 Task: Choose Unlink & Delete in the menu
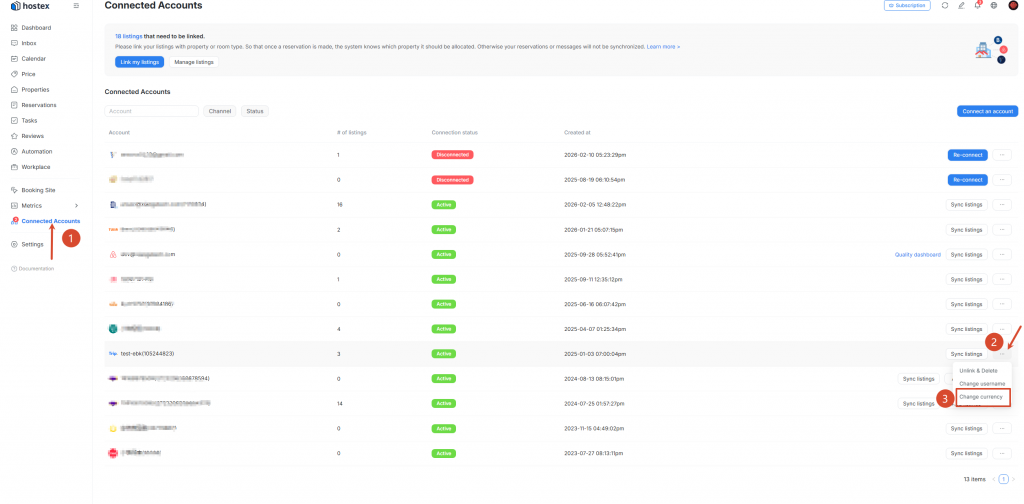coord(978,370)
